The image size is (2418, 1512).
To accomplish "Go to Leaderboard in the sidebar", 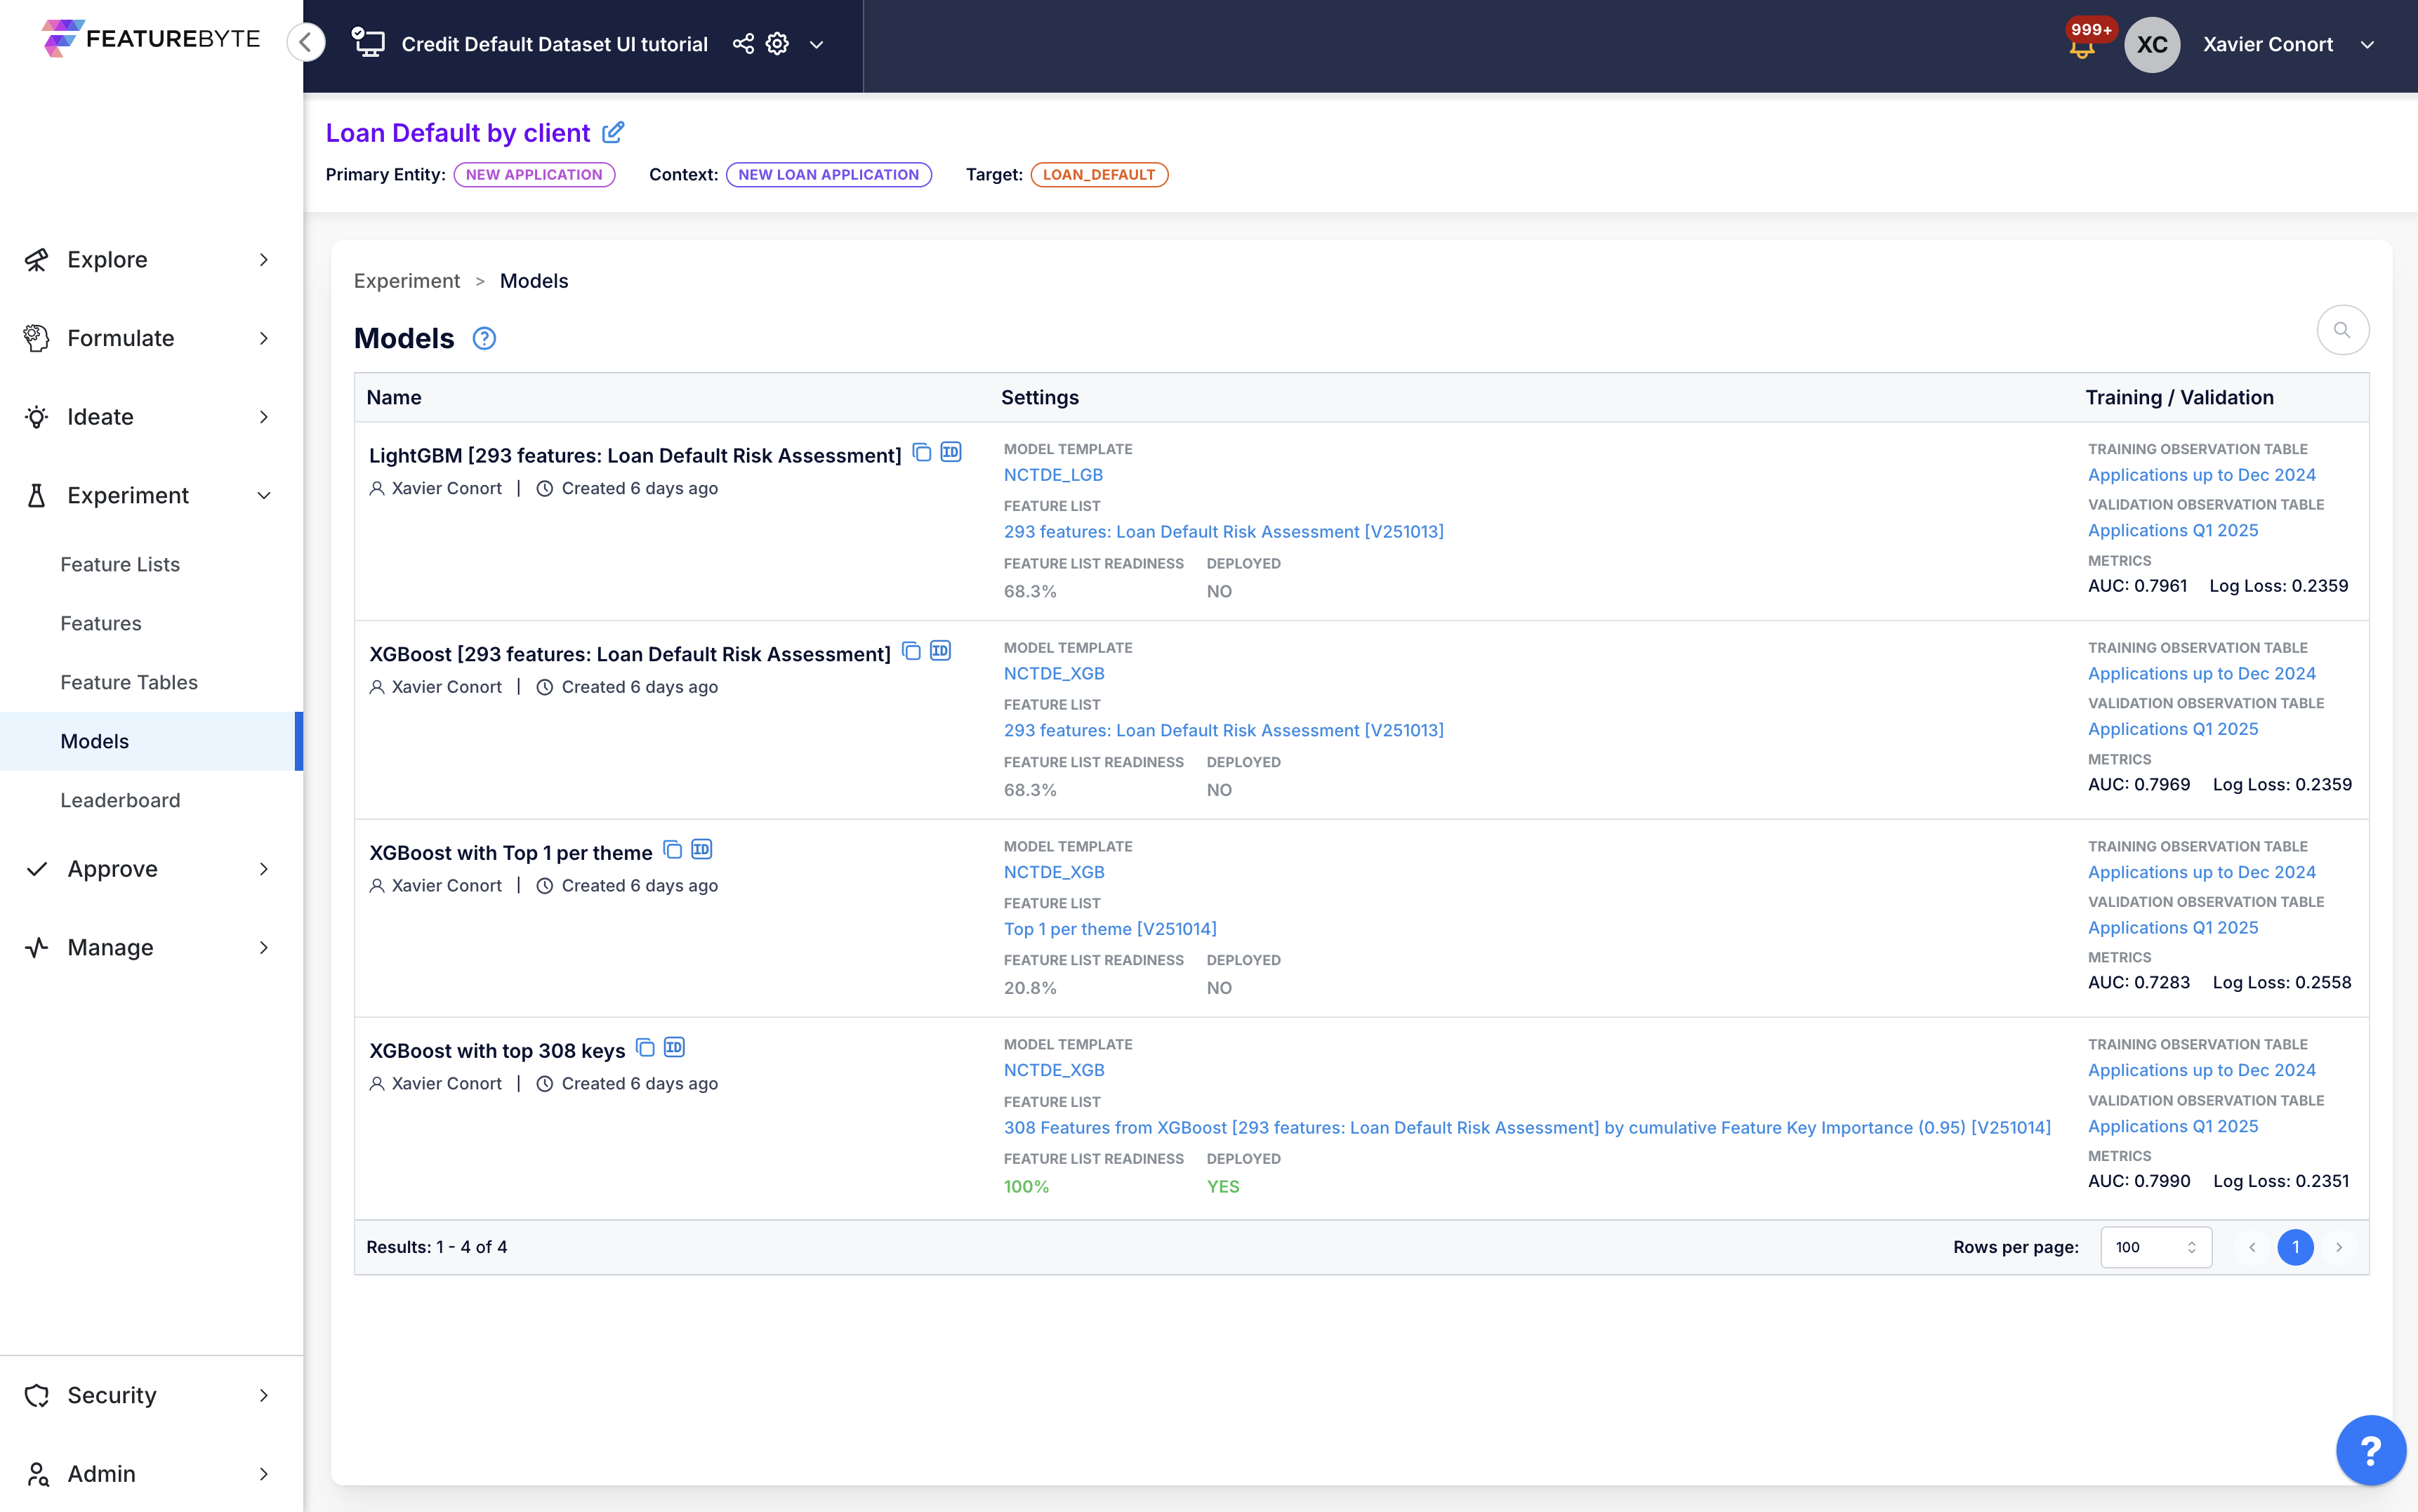I will tap(120, 800).
